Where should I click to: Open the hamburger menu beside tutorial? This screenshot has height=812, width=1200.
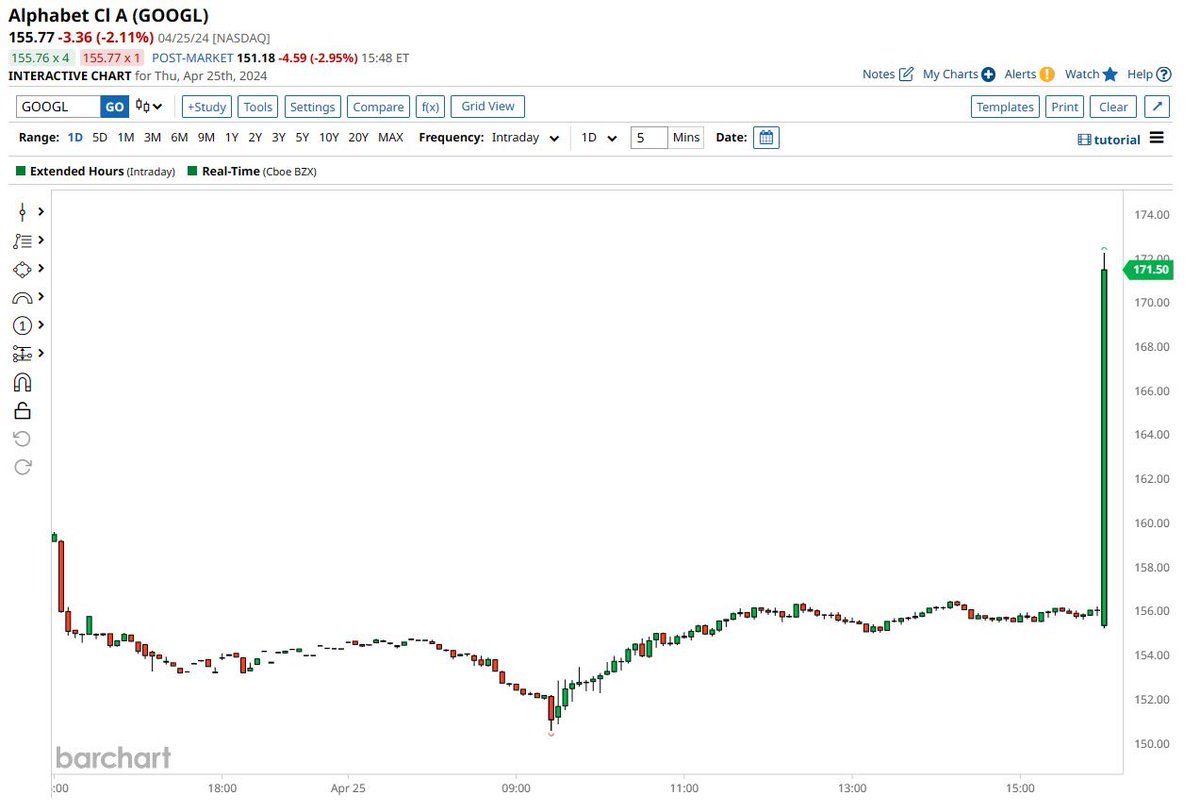[x=1157, y=138]
